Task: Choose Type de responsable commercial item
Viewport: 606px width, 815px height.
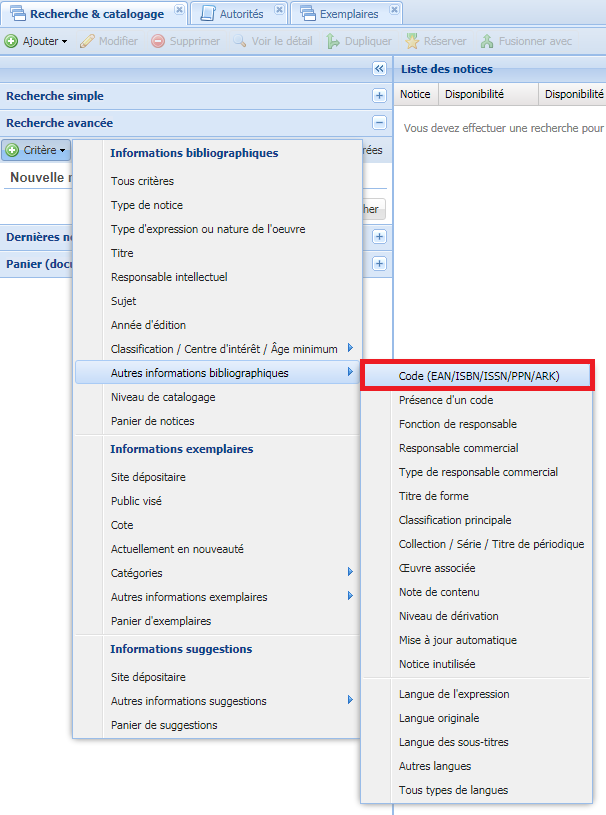Action: click(x=477, y=472)
